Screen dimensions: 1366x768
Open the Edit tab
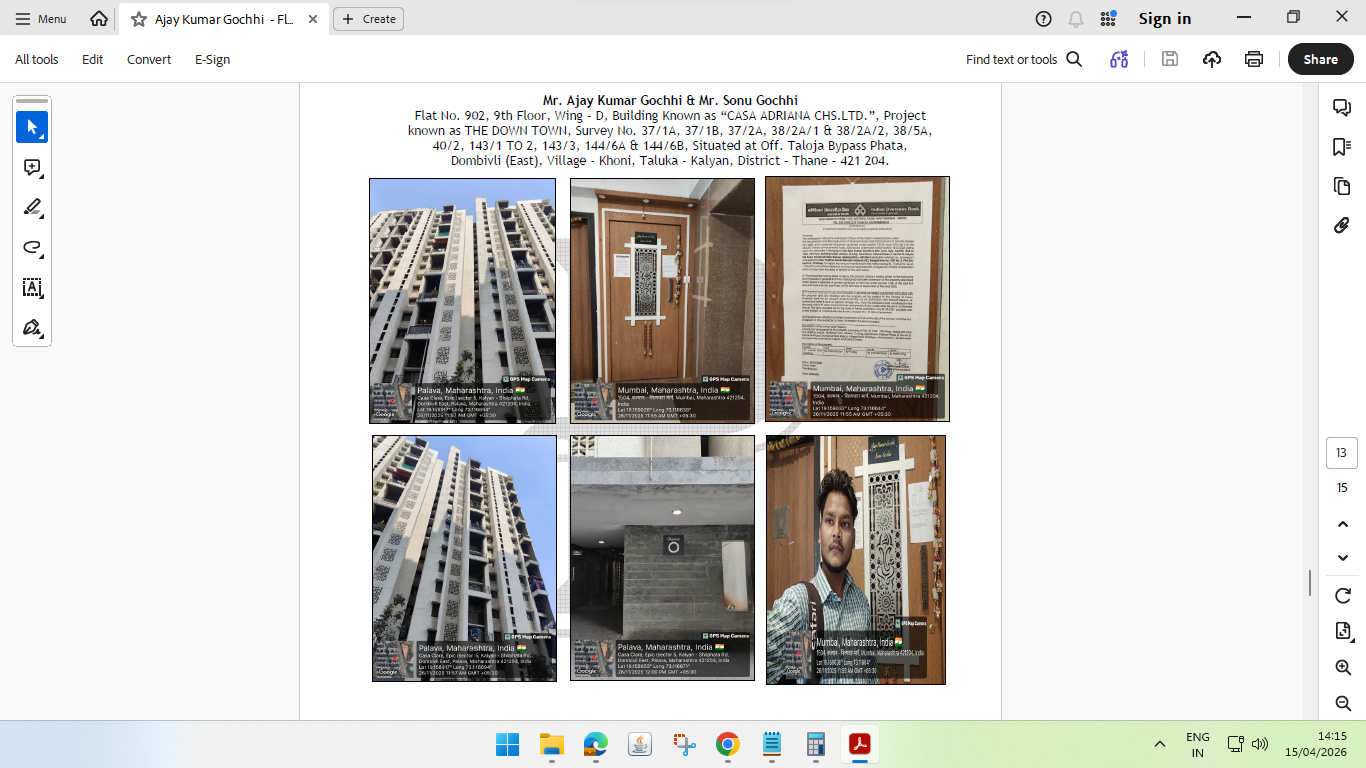coord(93,60)
